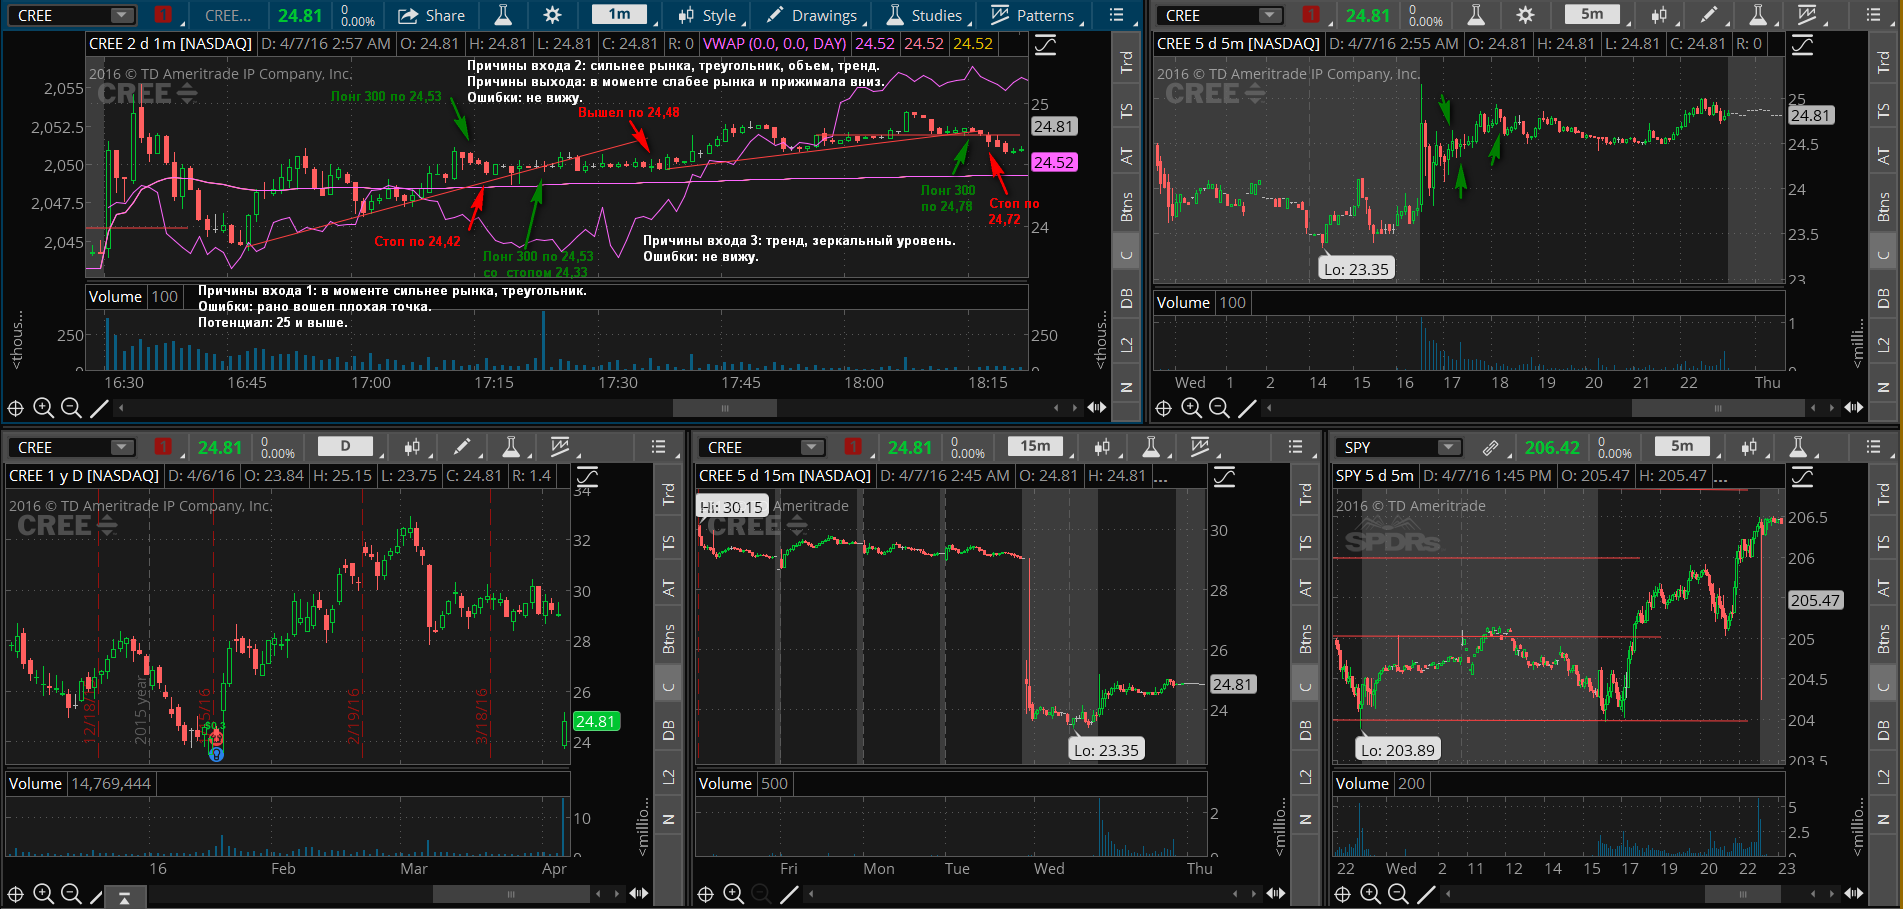This screenshot has width=1903, height=909.
Task: Toggle TS side tab of top-left 1m chart
Action: [1126, 110]
